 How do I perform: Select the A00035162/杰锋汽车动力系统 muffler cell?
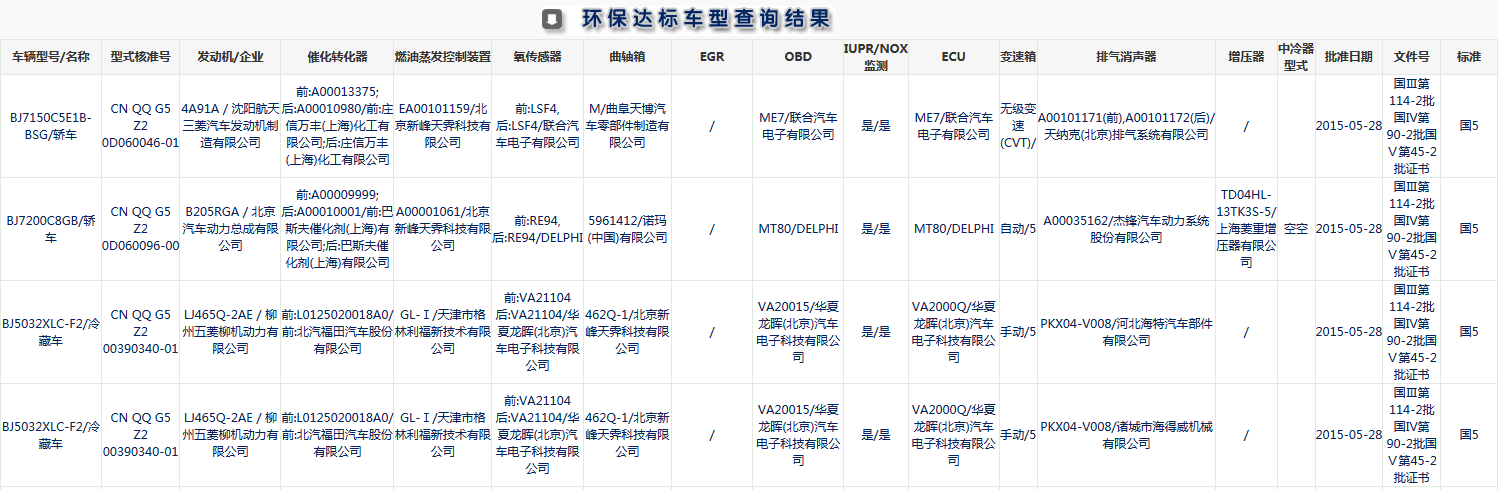[x=1126, y=228]
